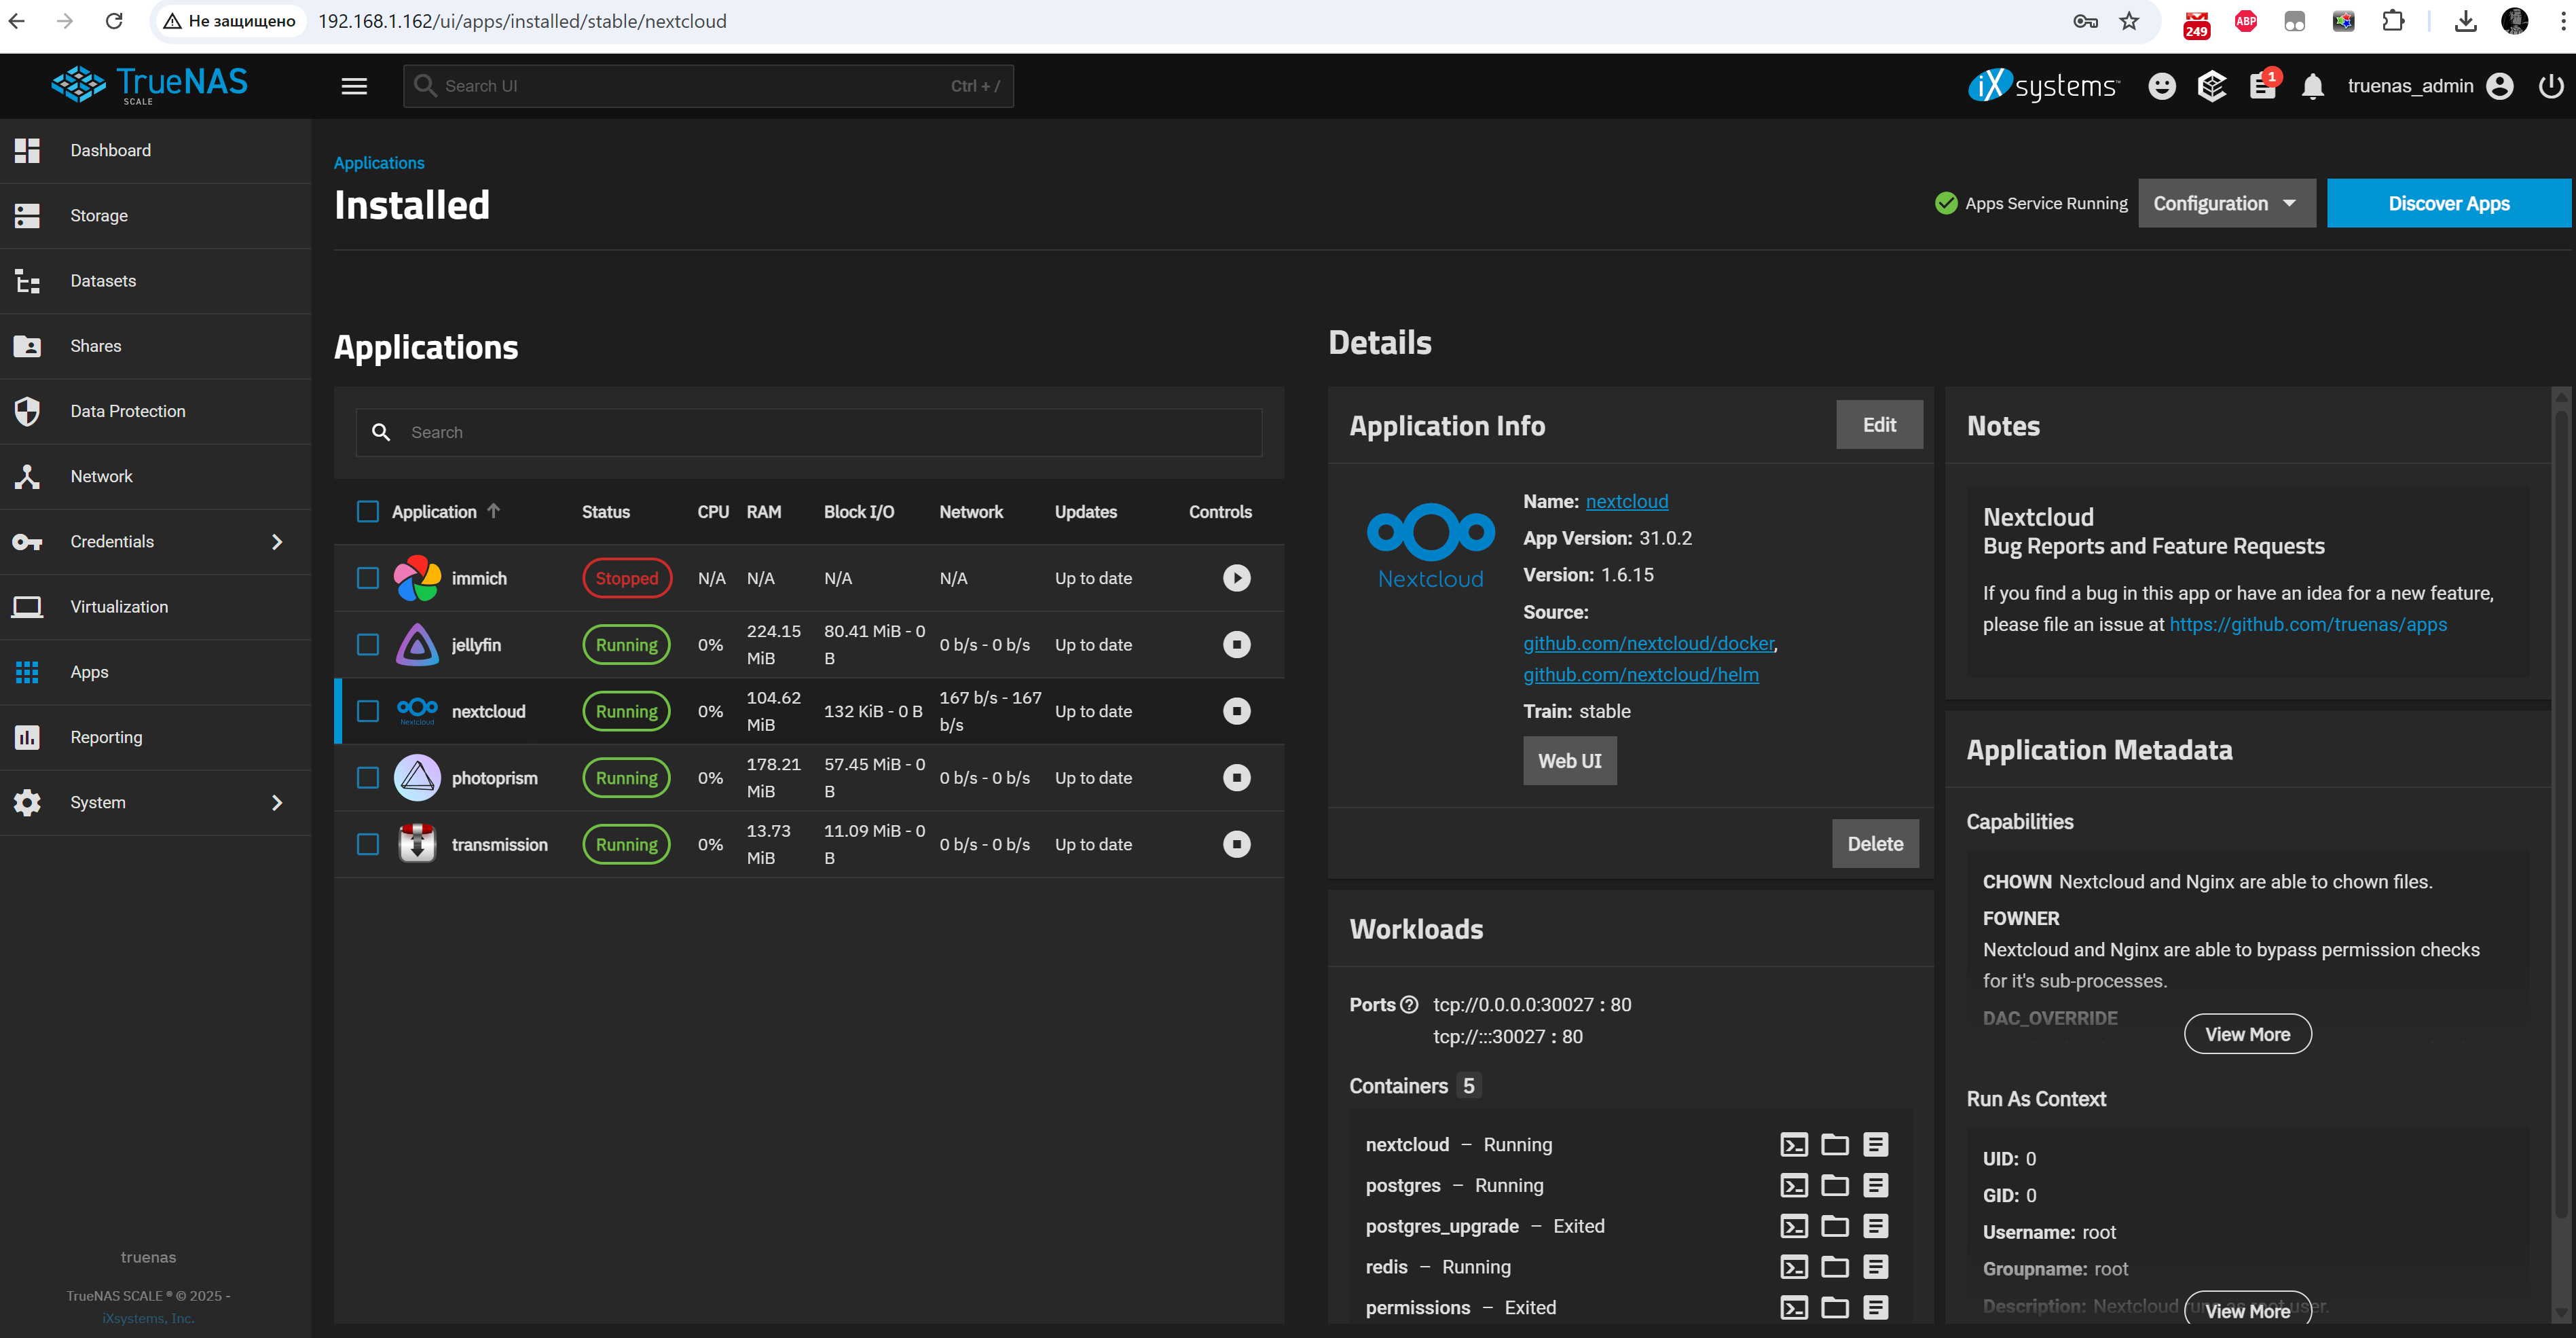
Task: View logs for postgres container
Action: click(1875, 1186)
